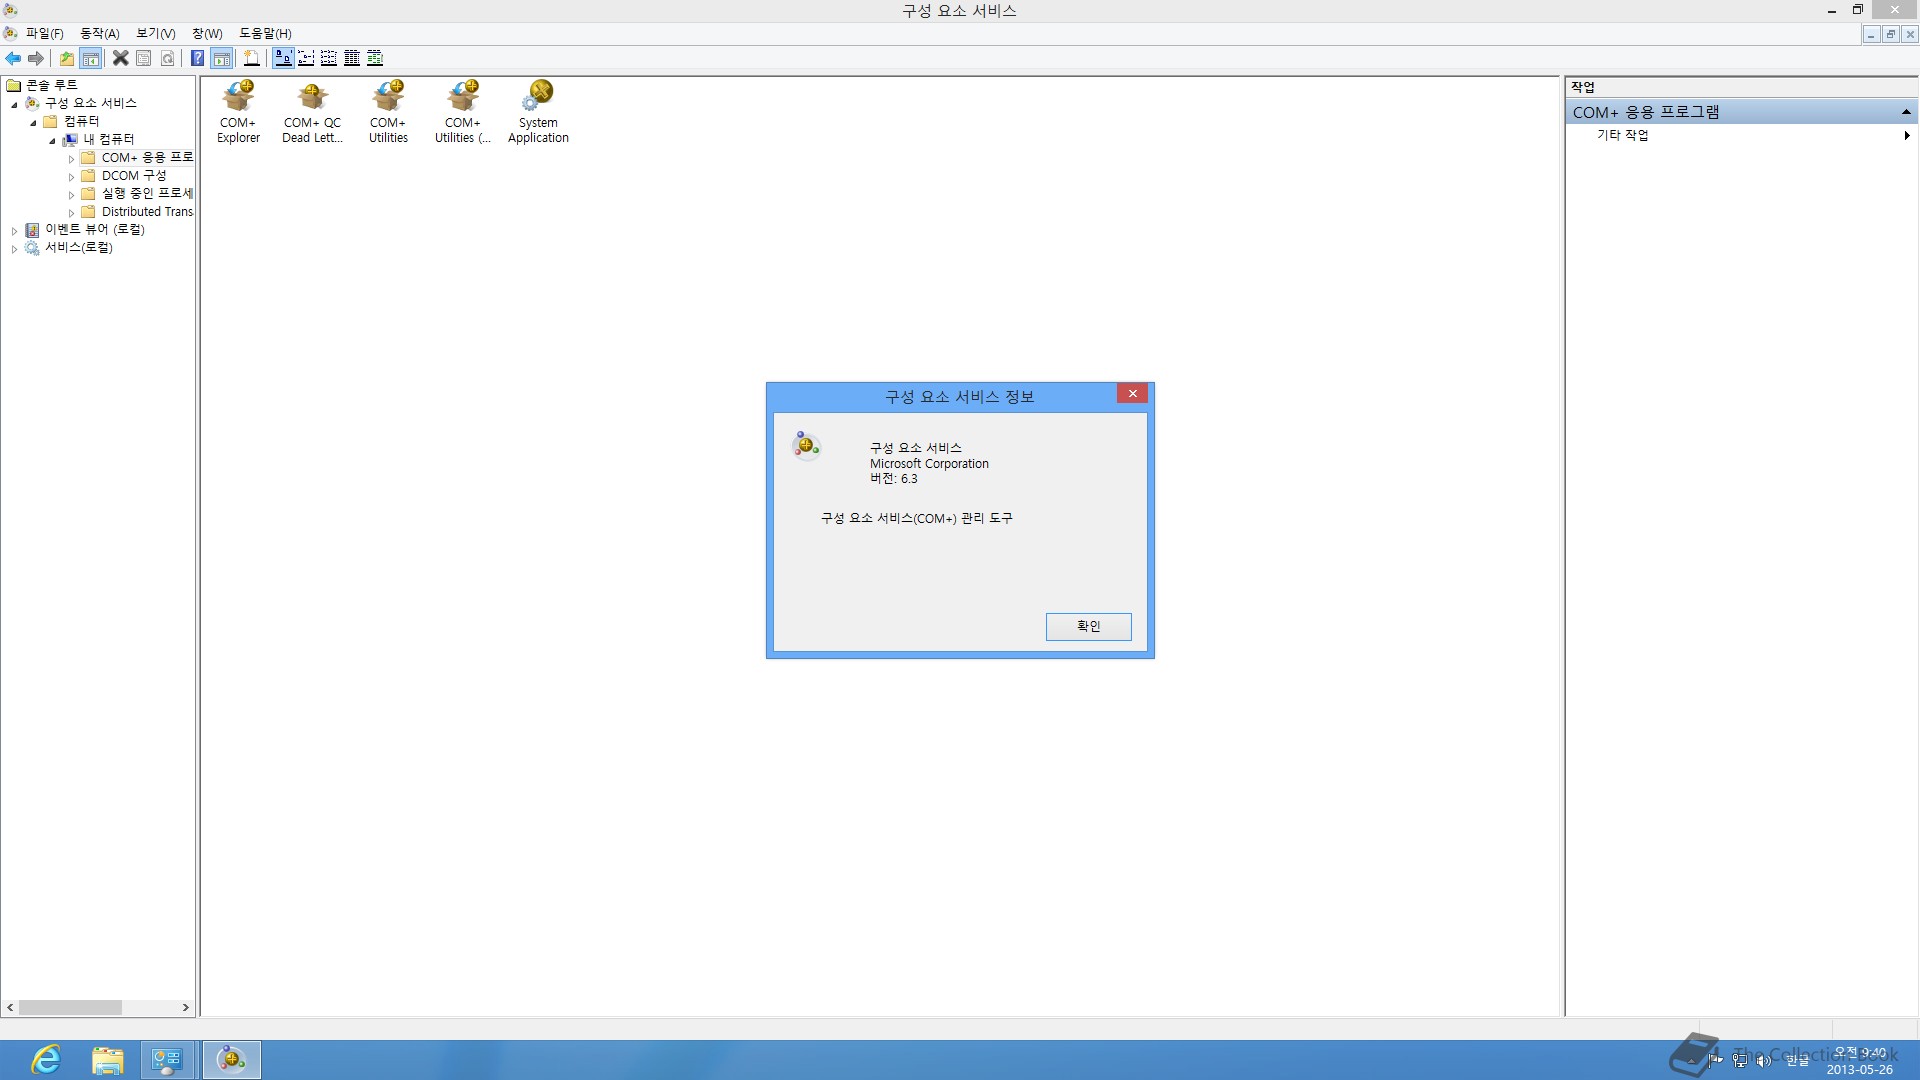Open the 창(W) menu

click(207, 33)
